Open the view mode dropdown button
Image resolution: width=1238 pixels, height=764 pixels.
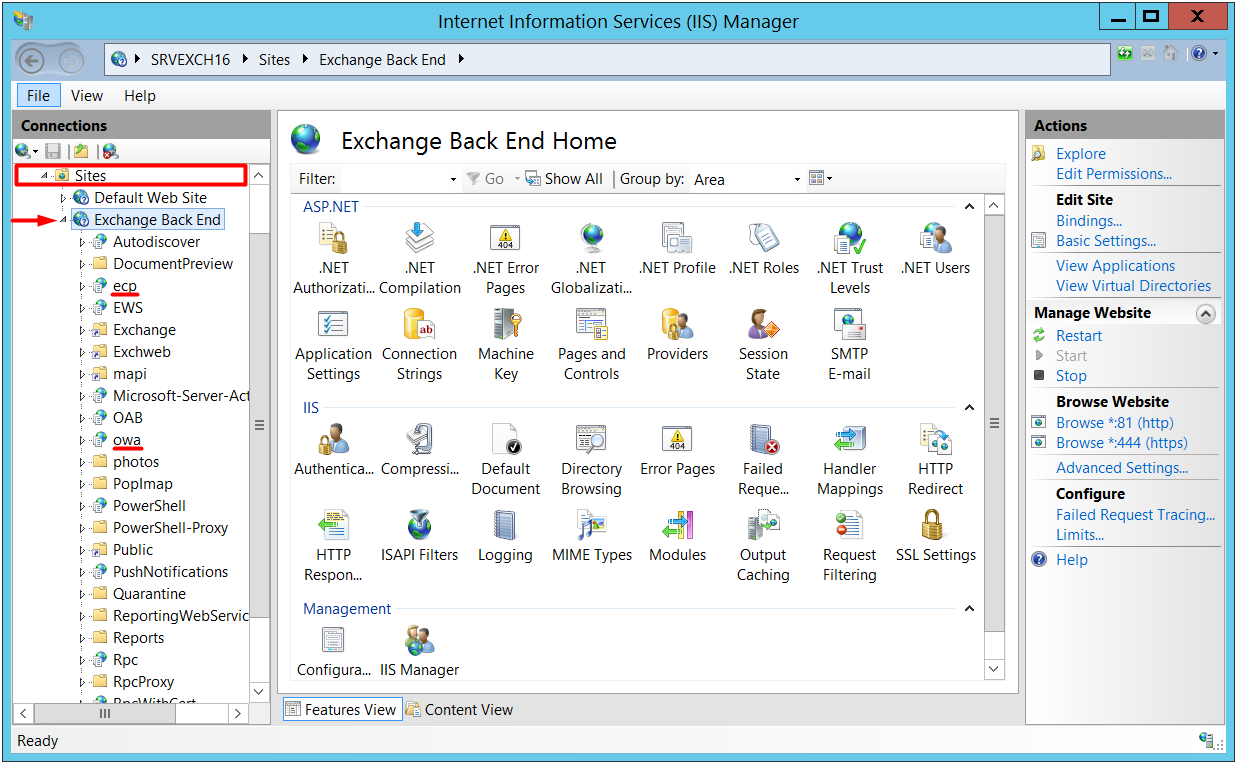(x=821, y=179)
